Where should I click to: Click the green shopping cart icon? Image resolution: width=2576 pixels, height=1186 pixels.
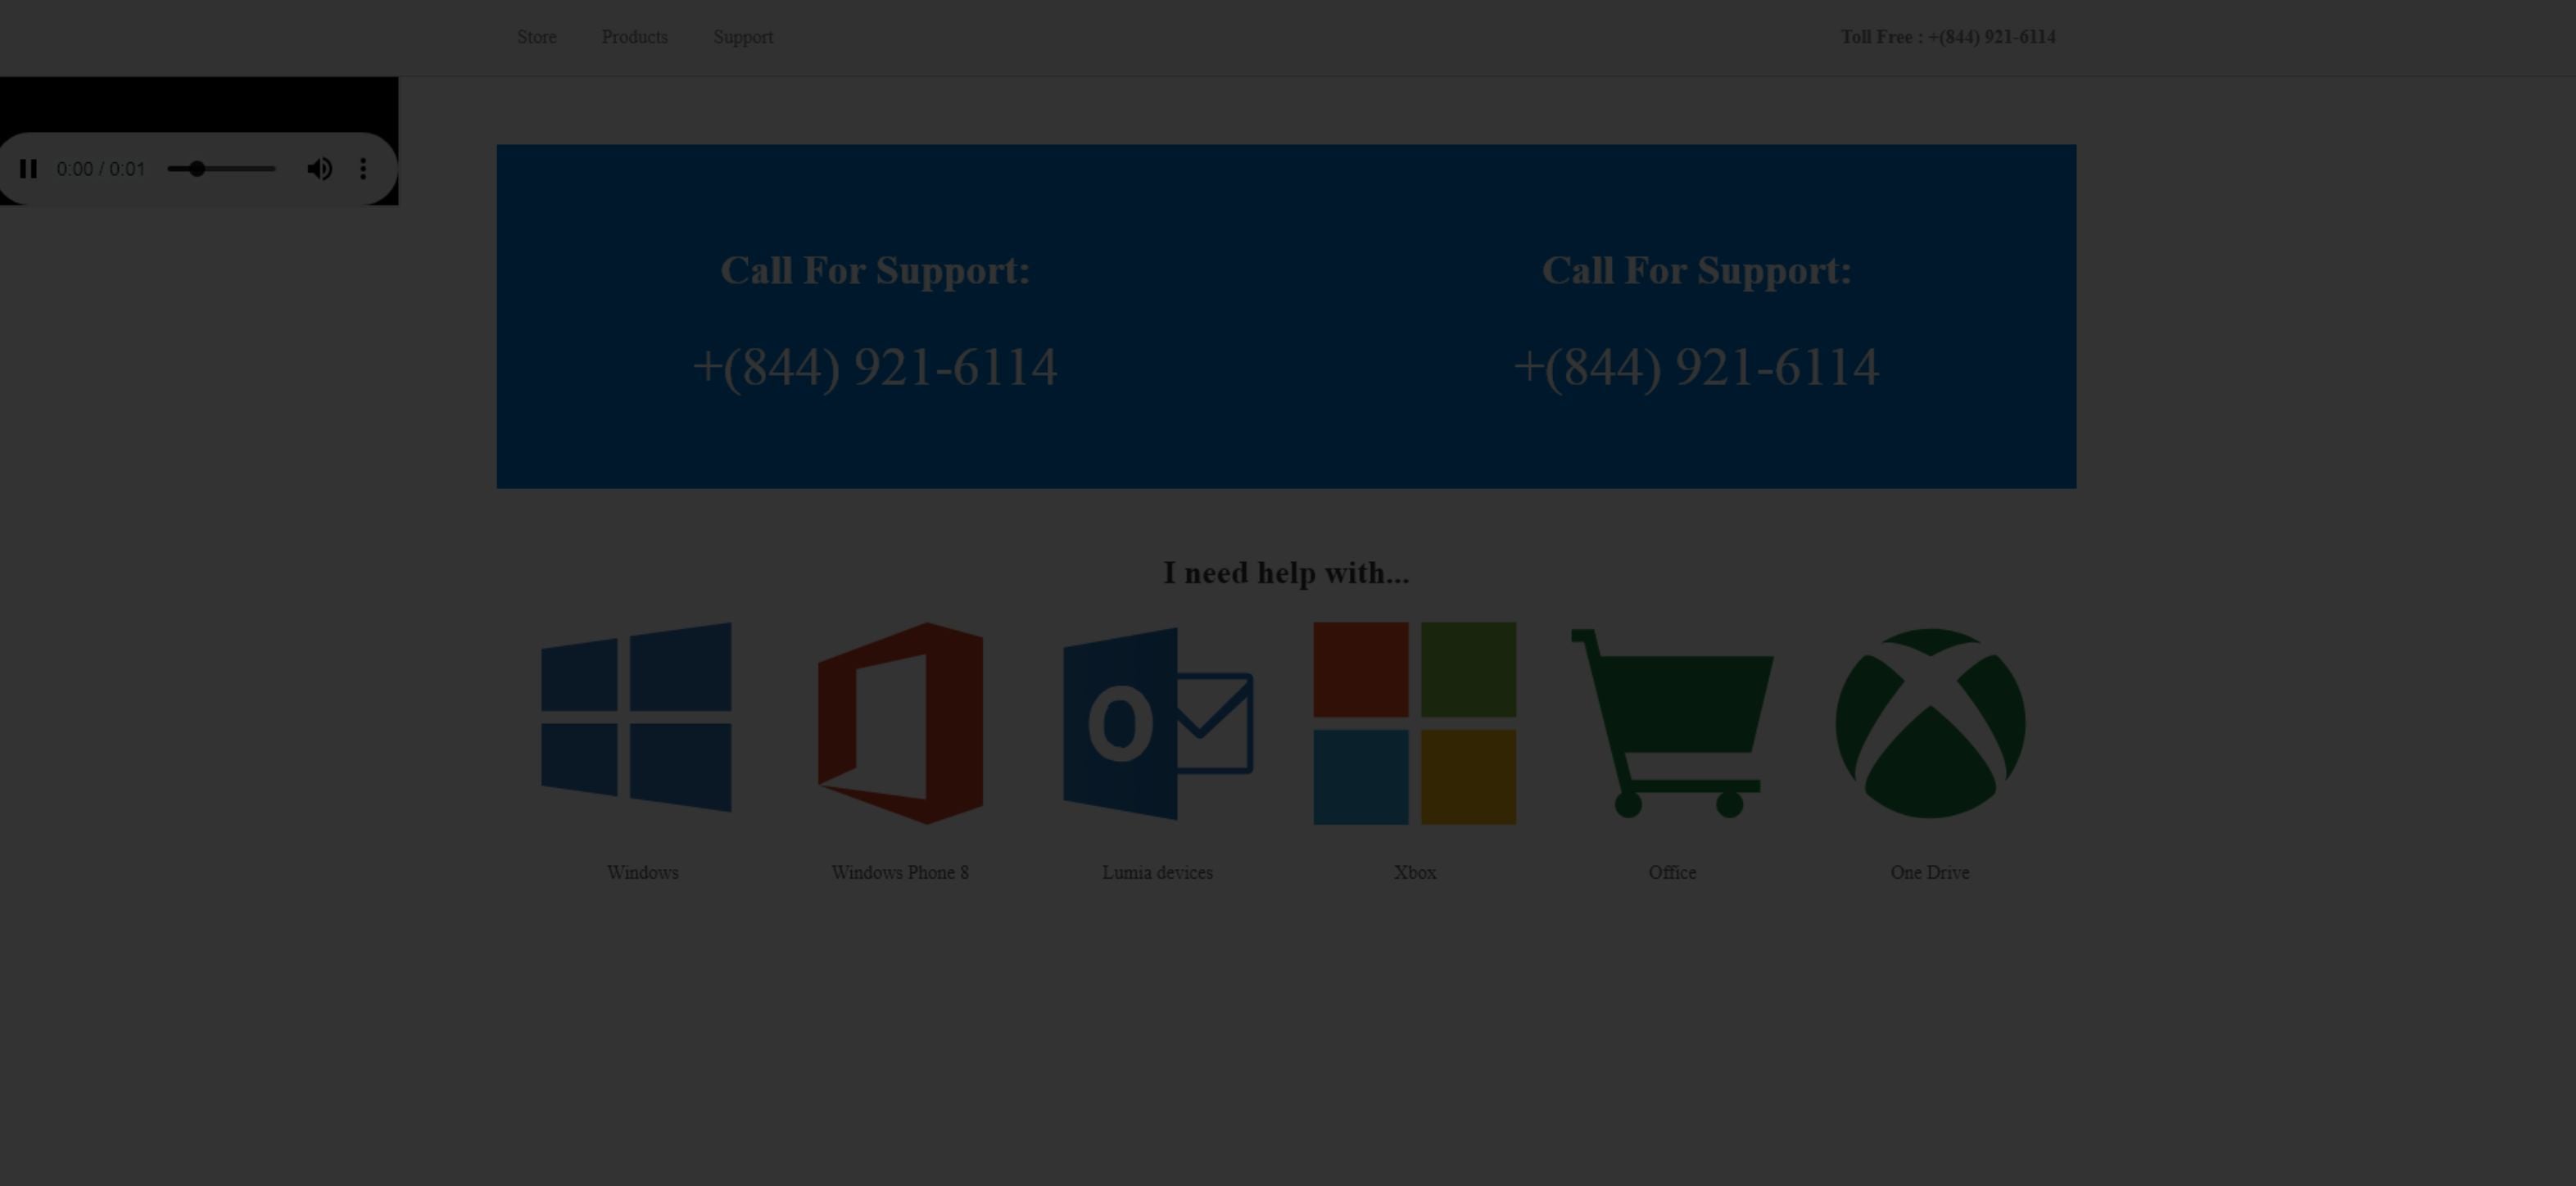click(x=1672, y=723)
